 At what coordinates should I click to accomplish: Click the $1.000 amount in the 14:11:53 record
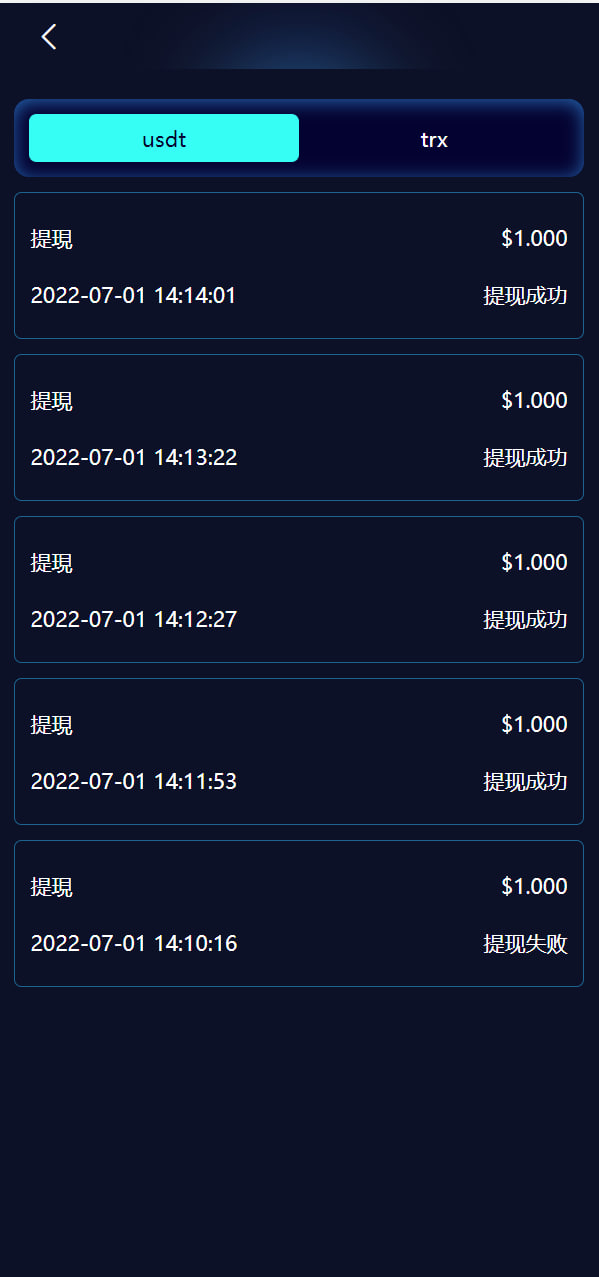pyautogui.click(x=534, y=724)
